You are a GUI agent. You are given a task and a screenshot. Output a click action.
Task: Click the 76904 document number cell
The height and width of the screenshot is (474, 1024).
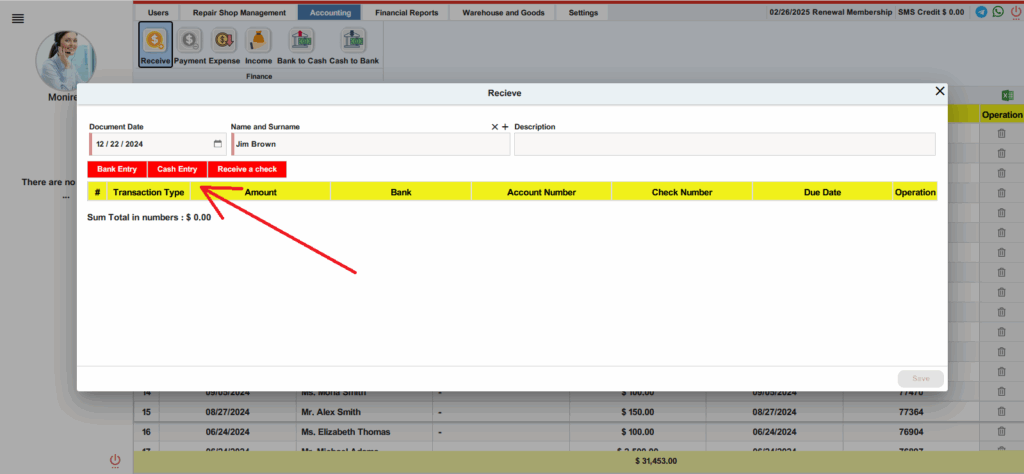[911, 432]
